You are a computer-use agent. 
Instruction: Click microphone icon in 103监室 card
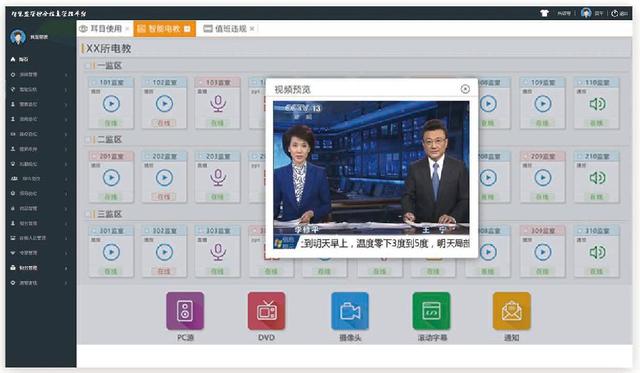click(218, 104)
